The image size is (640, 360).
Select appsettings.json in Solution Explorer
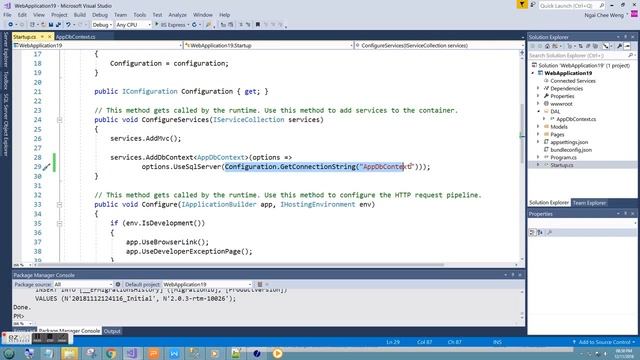[x=569, y=142]
